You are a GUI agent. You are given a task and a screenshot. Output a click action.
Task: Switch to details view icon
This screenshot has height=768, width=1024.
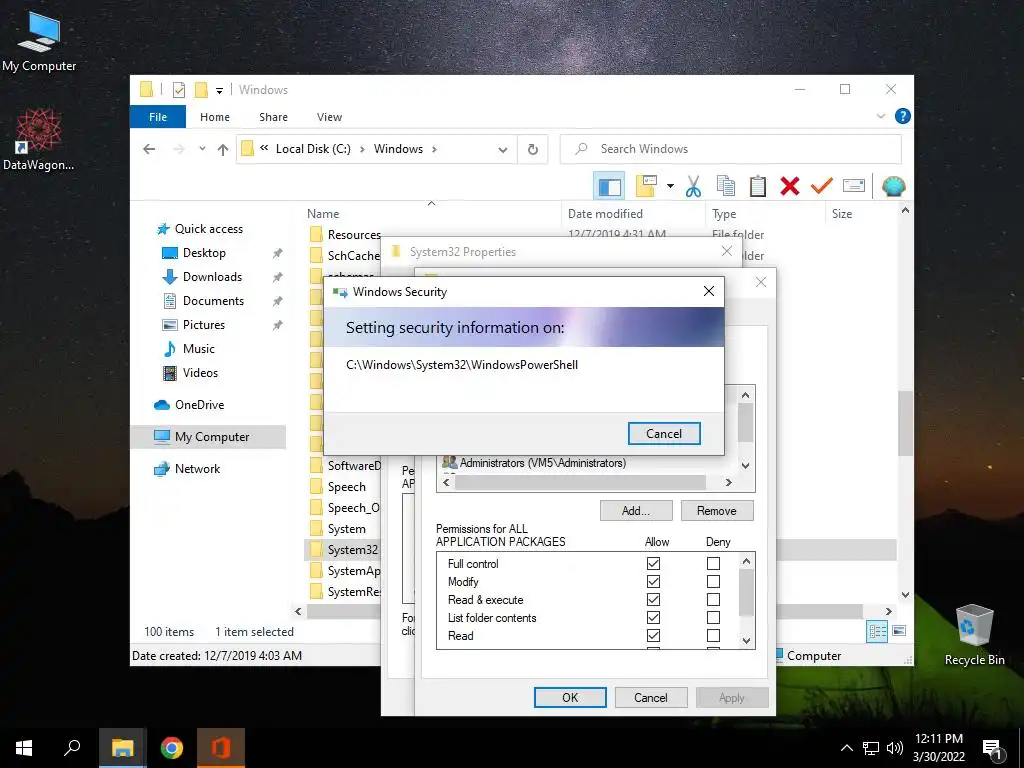877,631
